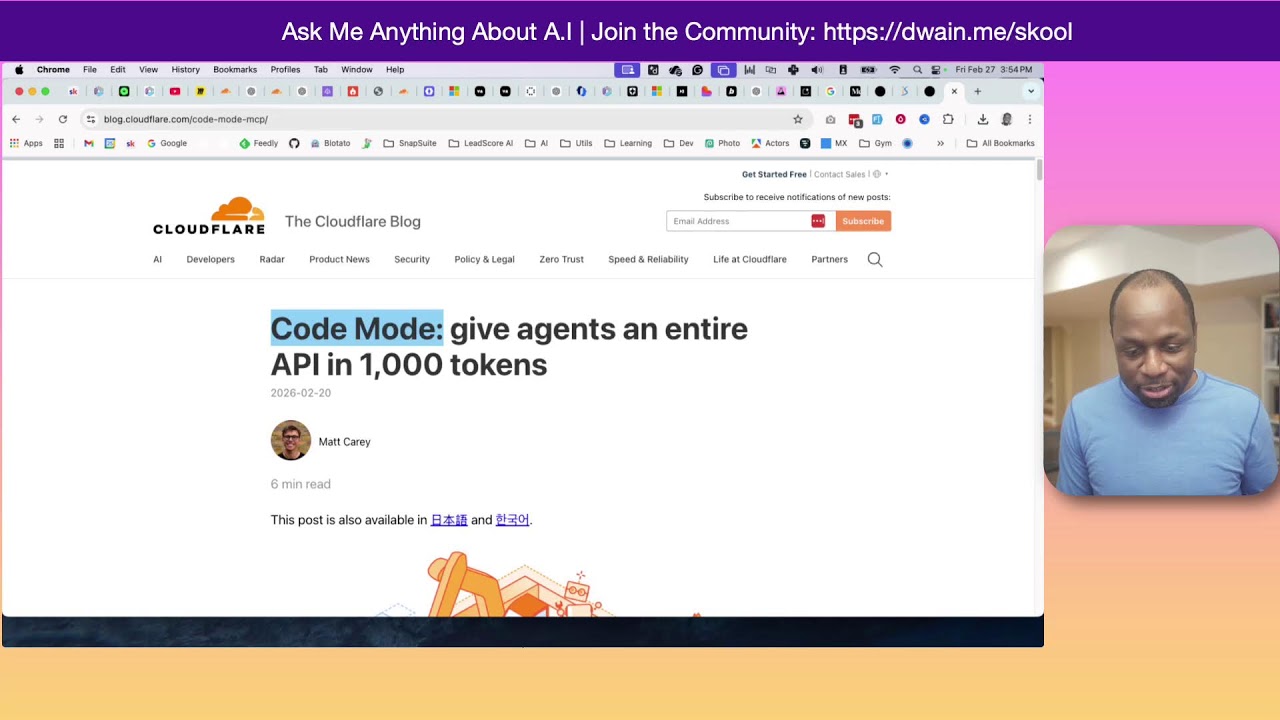Click the Get Started Free link

point(774,174)
